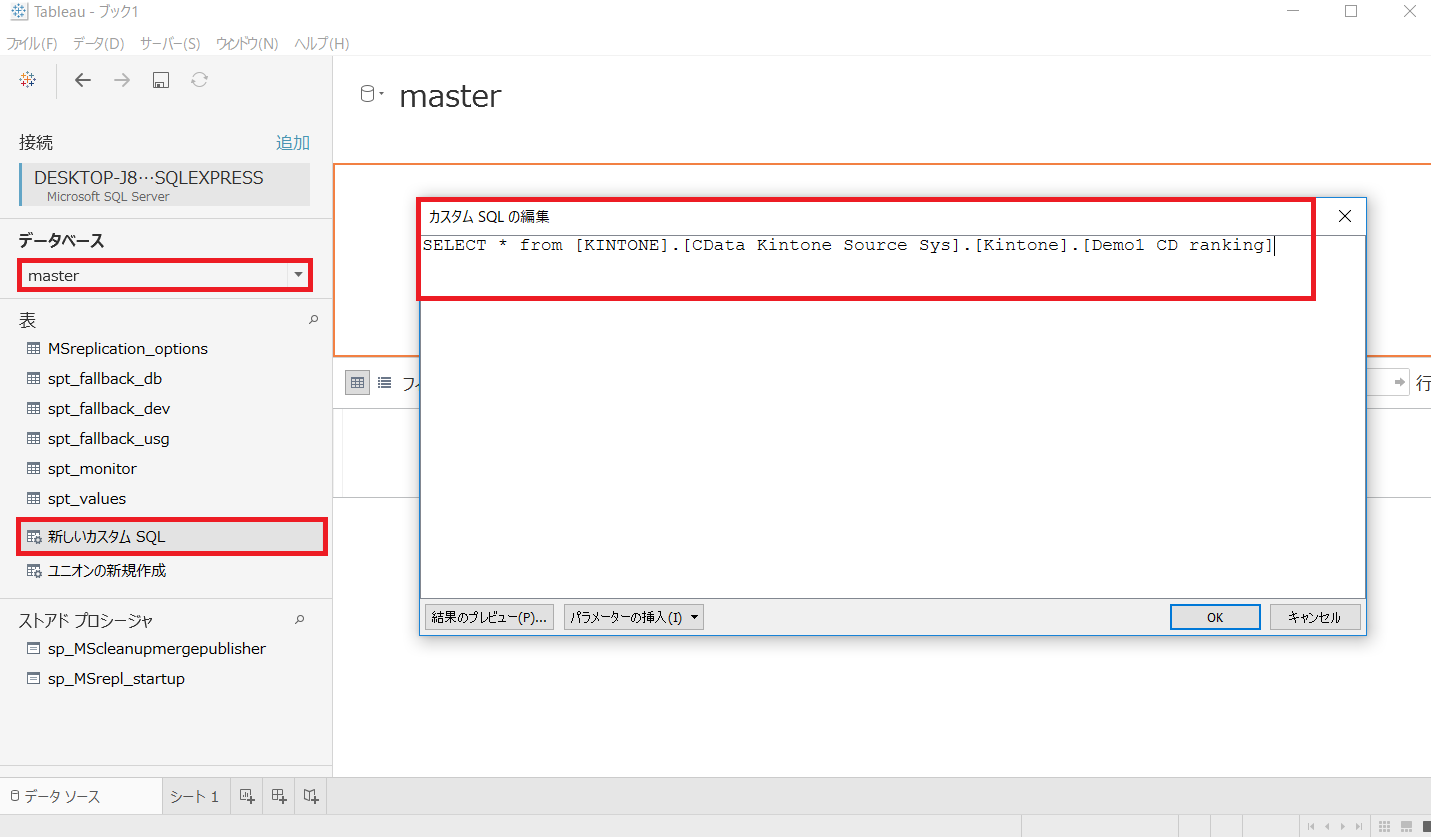Open the パラメーターの挿入 dropdown
Screen dimensions: 1431x837
pyautogui.click(x=633, y=616)
